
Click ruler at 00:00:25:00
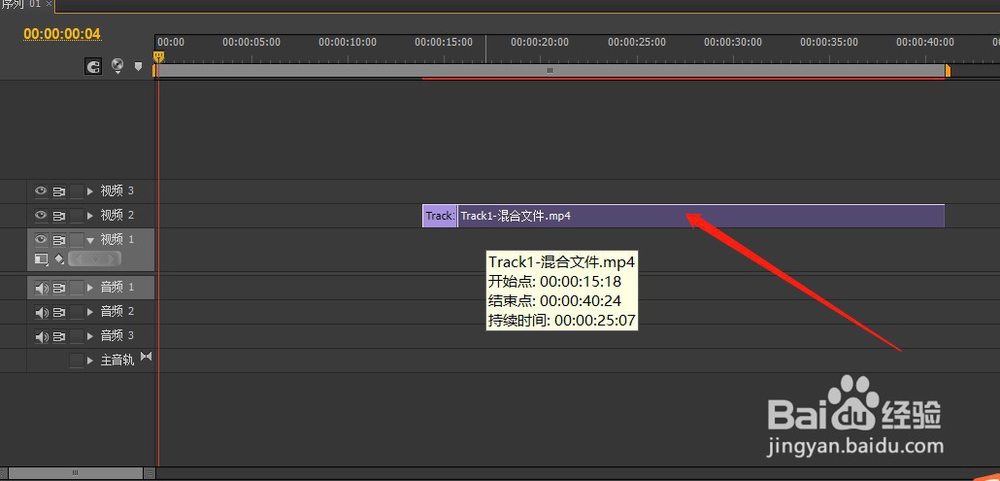click(636, 42)
